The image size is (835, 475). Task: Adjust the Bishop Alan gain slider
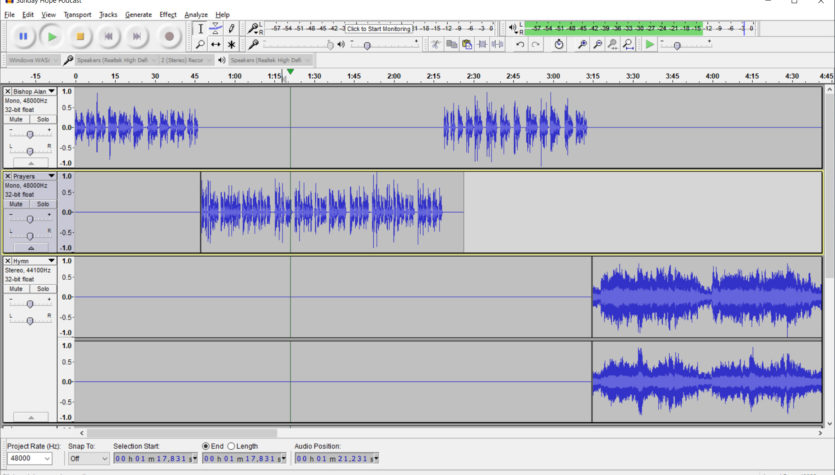[x=30, y=134]
